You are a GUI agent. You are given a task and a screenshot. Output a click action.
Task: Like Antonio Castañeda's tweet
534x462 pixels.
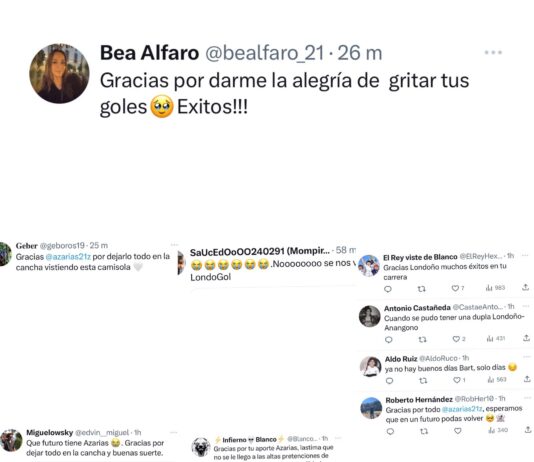(x=456, y=339)
